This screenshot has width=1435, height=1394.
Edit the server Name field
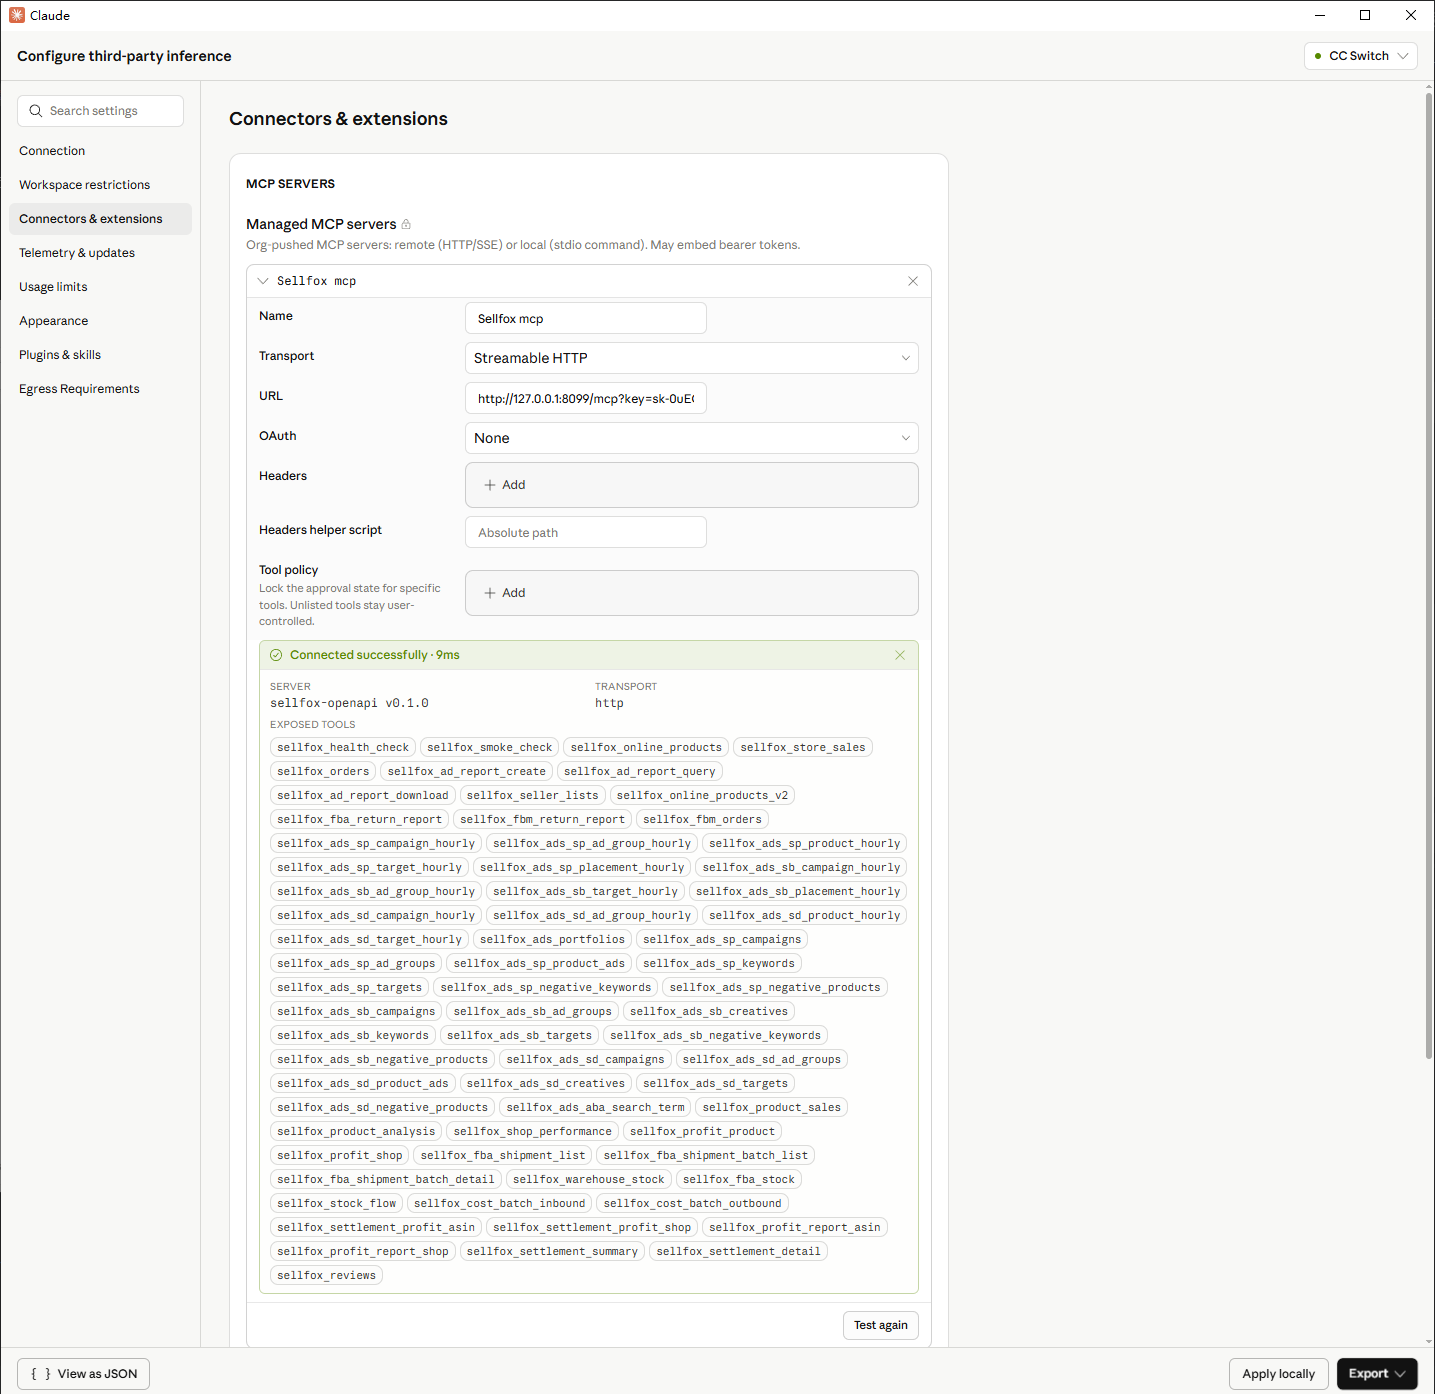(x=586, y=318)
